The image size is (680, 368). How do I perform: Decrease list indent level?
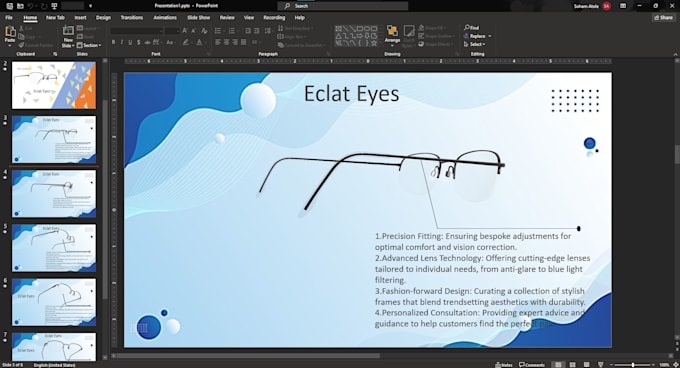(x=248, y=31)
